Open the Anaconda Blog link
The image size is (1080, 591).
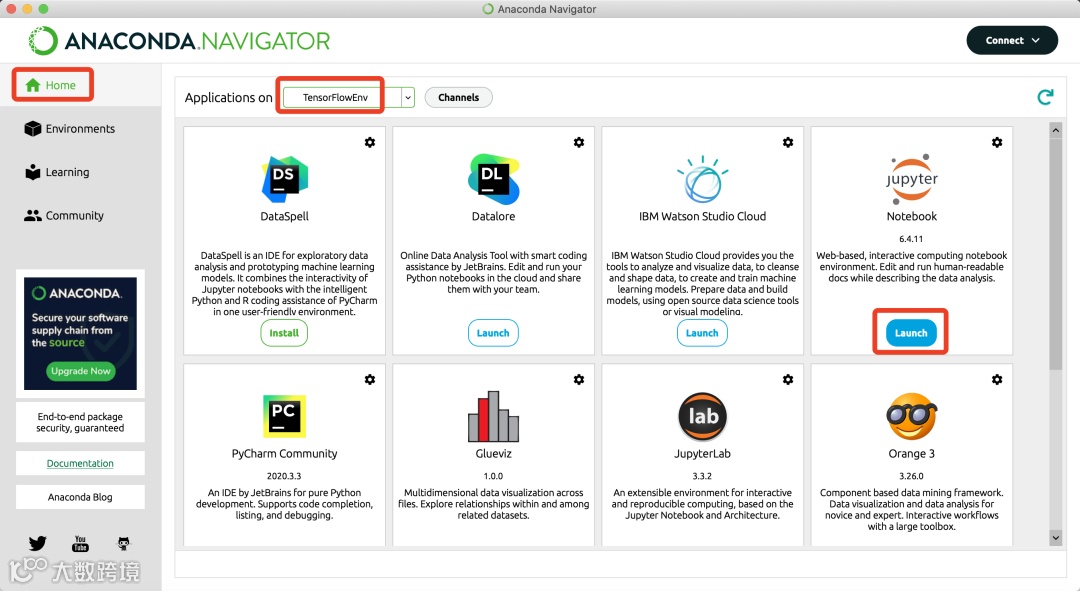80,497
